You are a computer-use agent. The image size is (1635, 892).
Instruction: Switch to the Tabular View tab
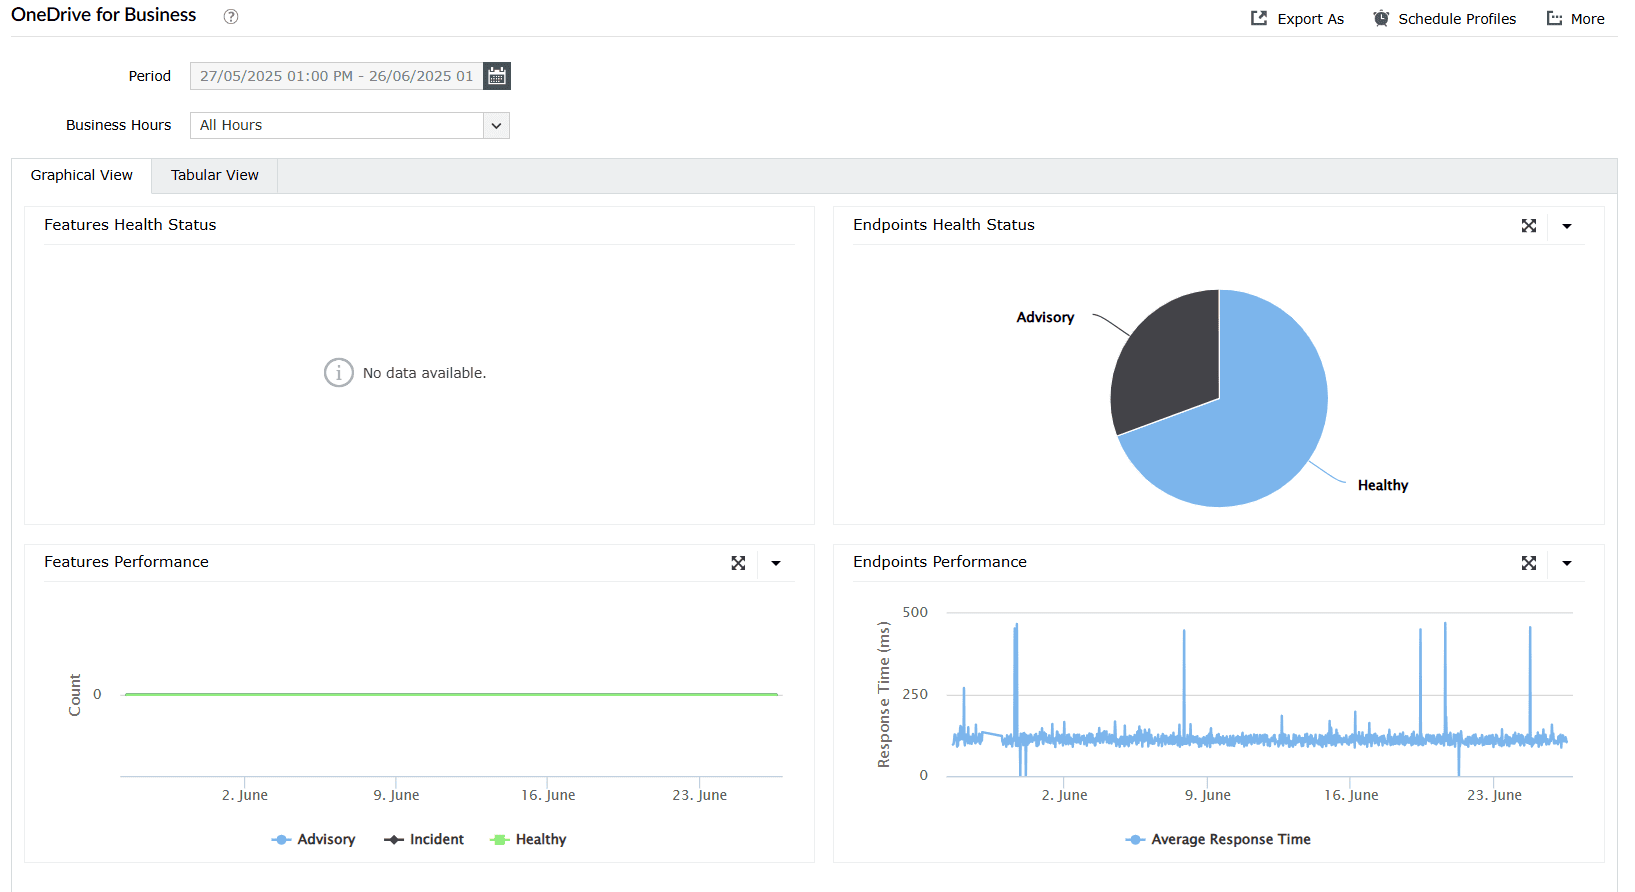pos(215,175)
